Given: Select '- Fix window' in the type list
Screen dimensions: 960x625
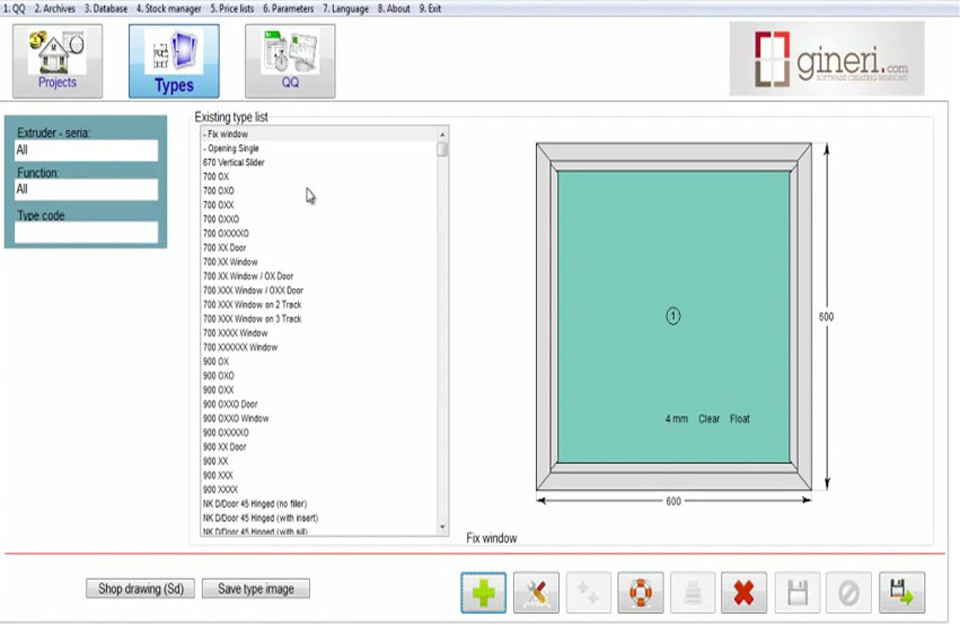Looking at the screenshot, I should 319,134.
